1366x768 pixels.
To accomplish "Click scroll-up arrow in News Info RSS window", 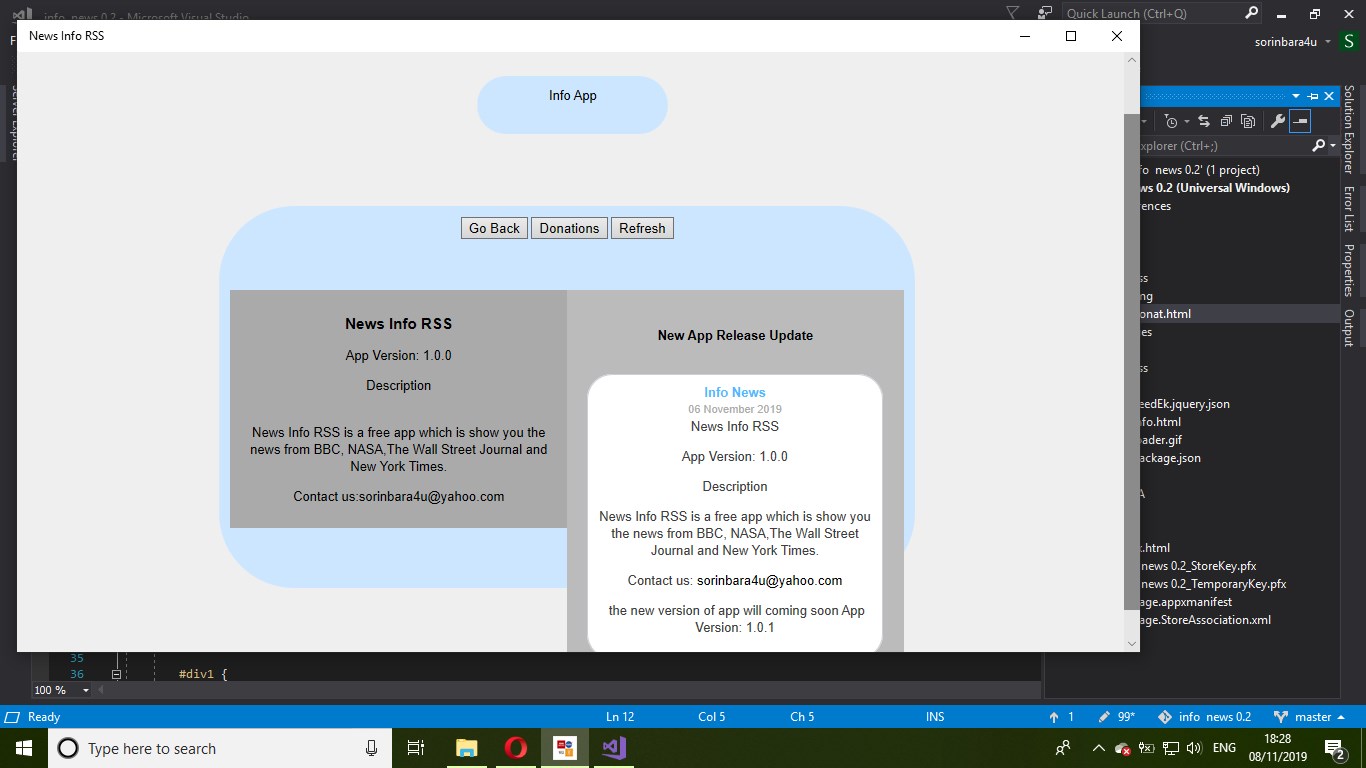I will coord(1132,61).
